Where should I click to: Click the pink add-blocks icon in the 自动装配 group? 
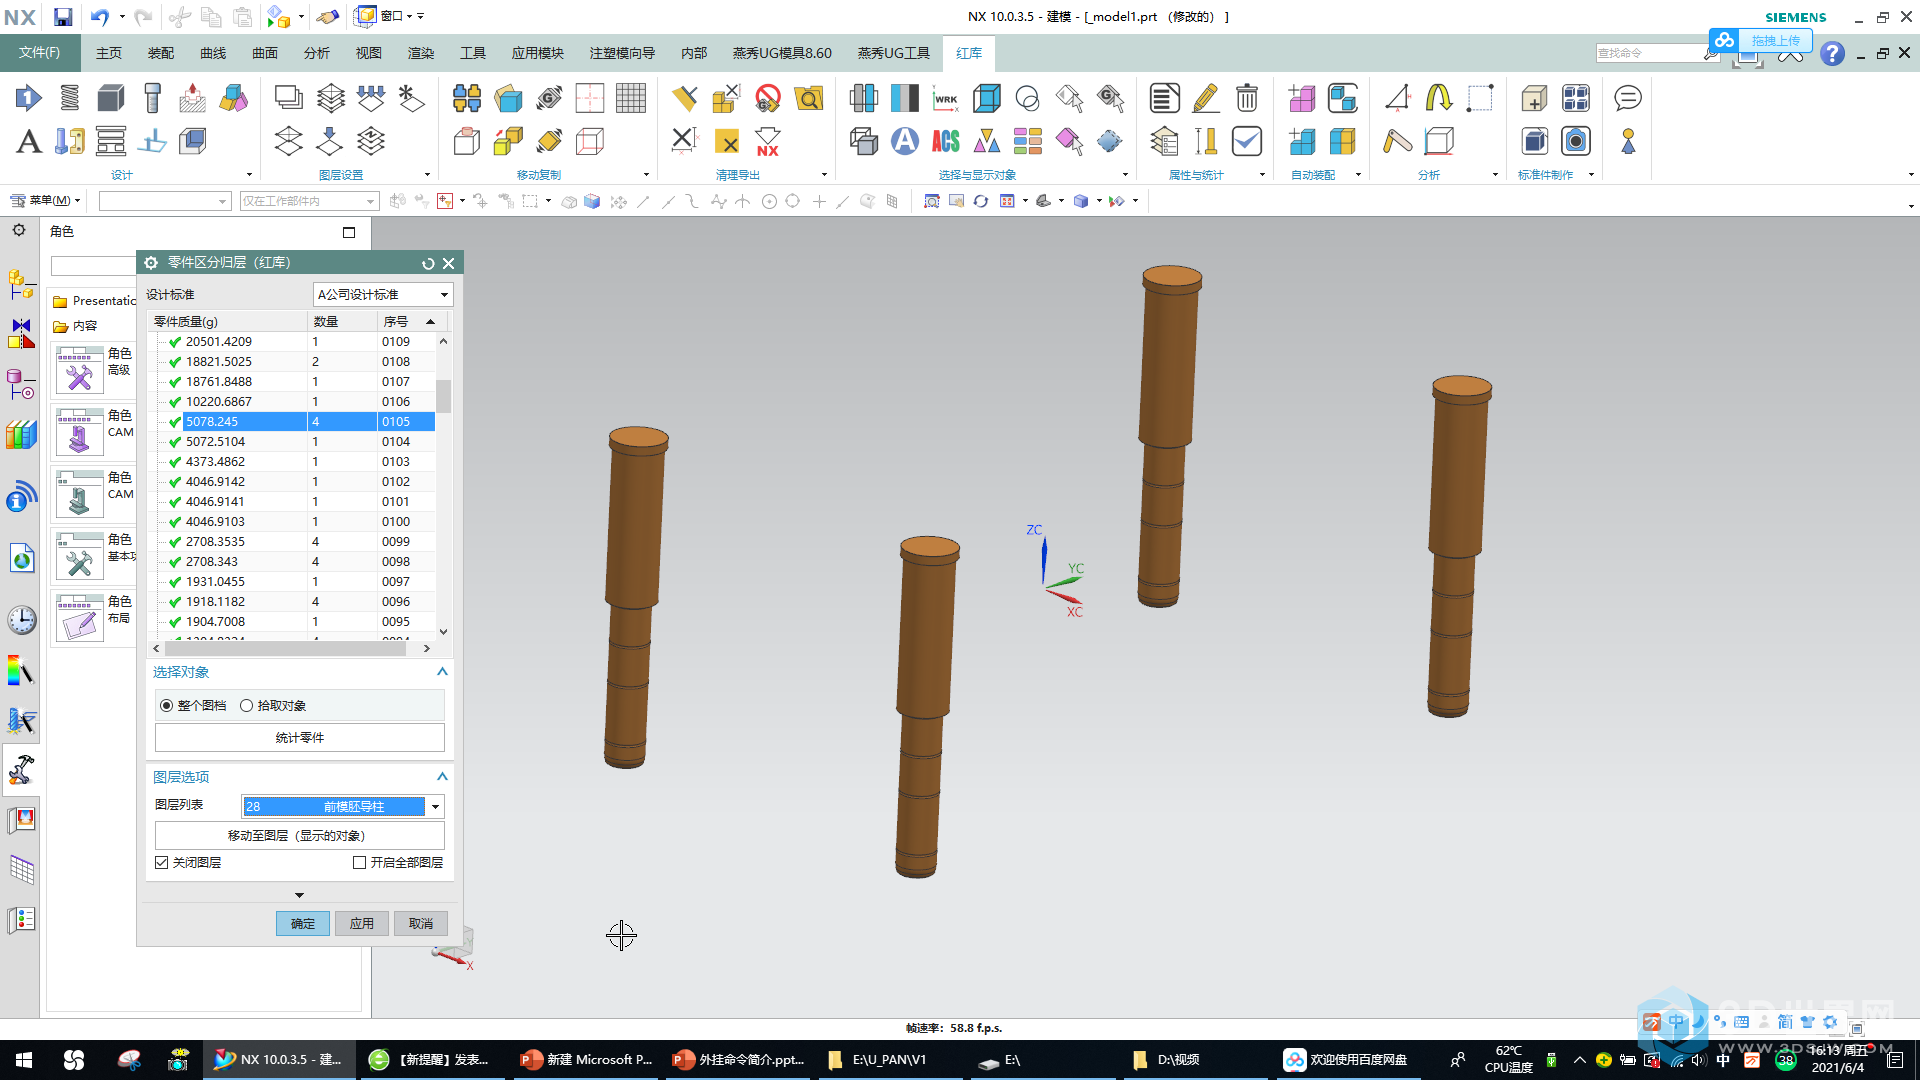click(x=1301, y=98)
